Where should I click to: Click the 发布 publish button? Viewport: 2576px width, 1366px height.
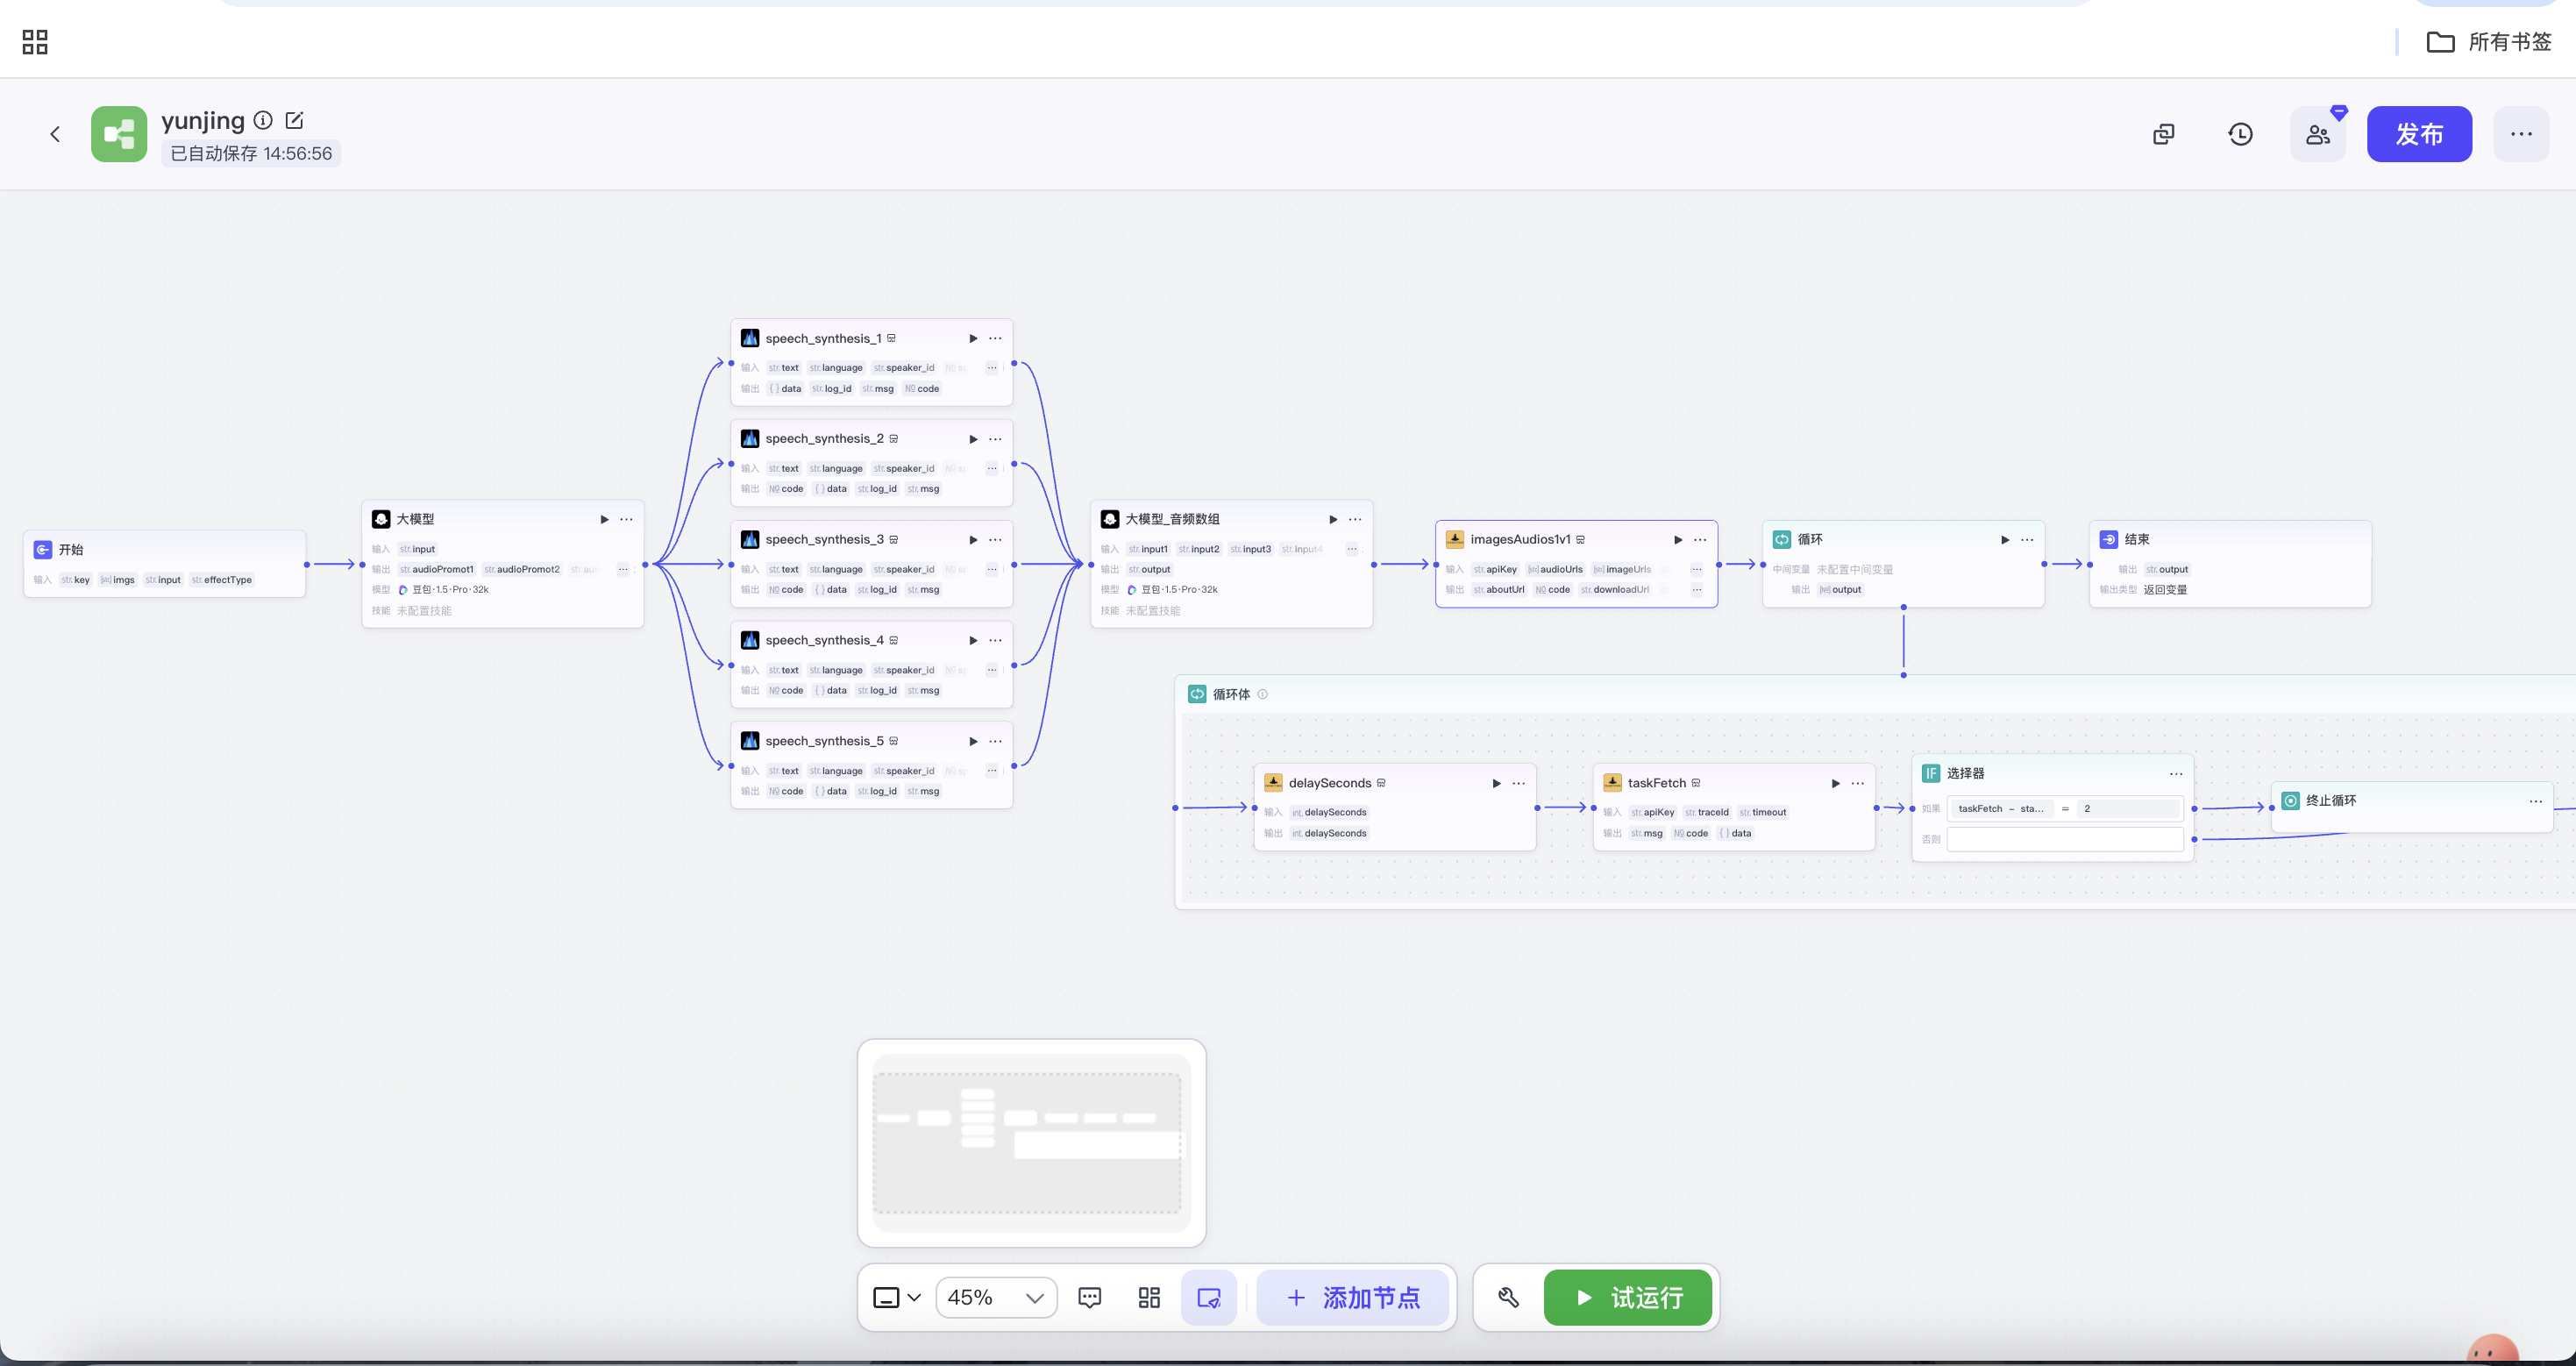2418,134
